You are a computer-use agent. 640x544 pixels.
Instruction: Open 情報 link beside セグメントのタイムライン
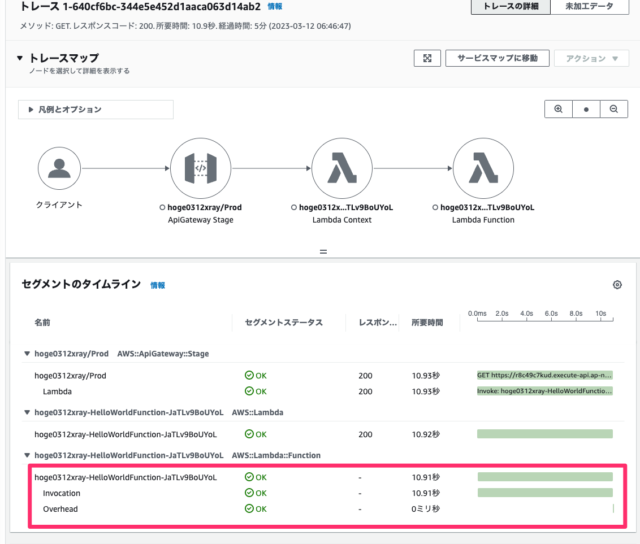[x=158, y=285]
